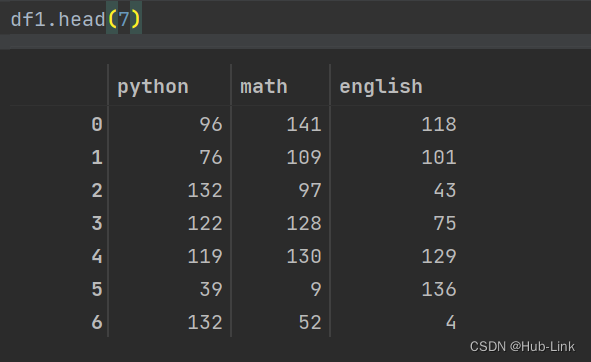Click row index 0
591x362 pixels.
[97, 124]
